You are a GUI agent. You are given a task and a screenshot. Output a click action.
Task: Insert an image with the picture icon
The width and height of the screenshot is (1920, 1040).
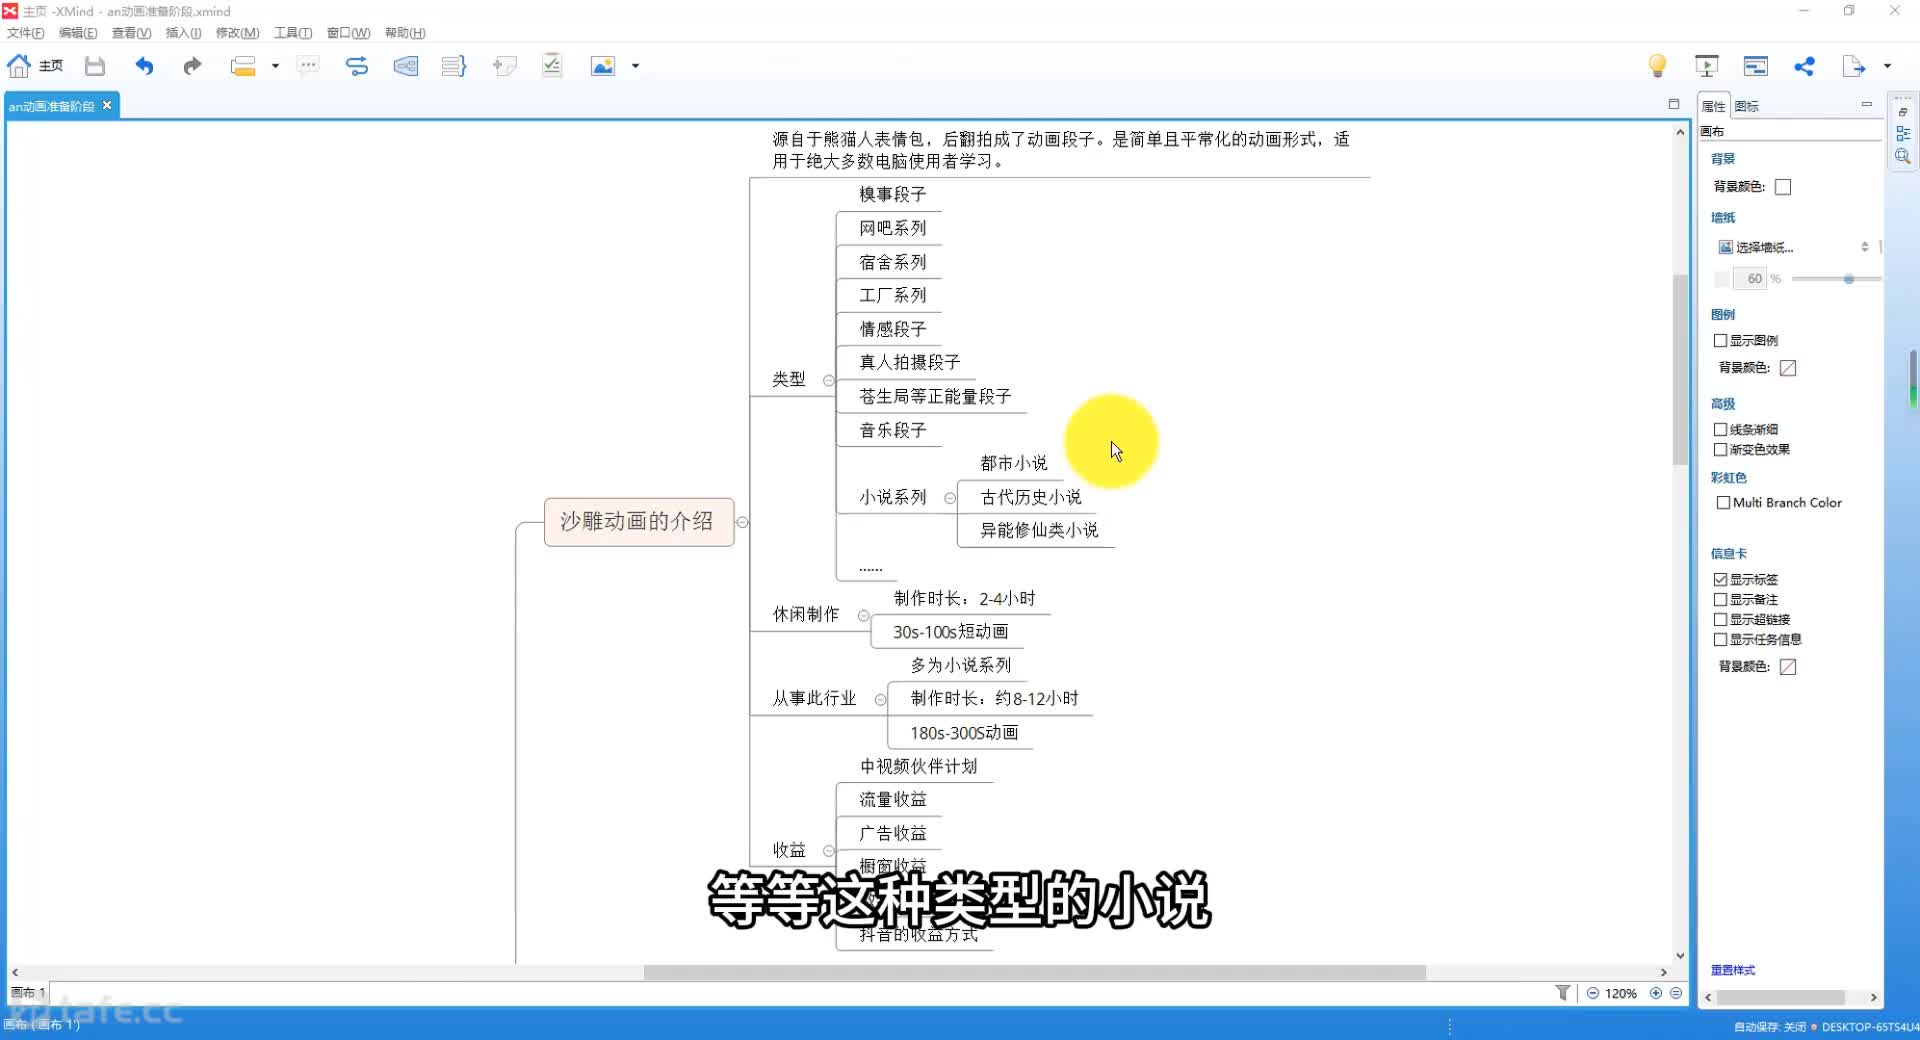point(603,66)
